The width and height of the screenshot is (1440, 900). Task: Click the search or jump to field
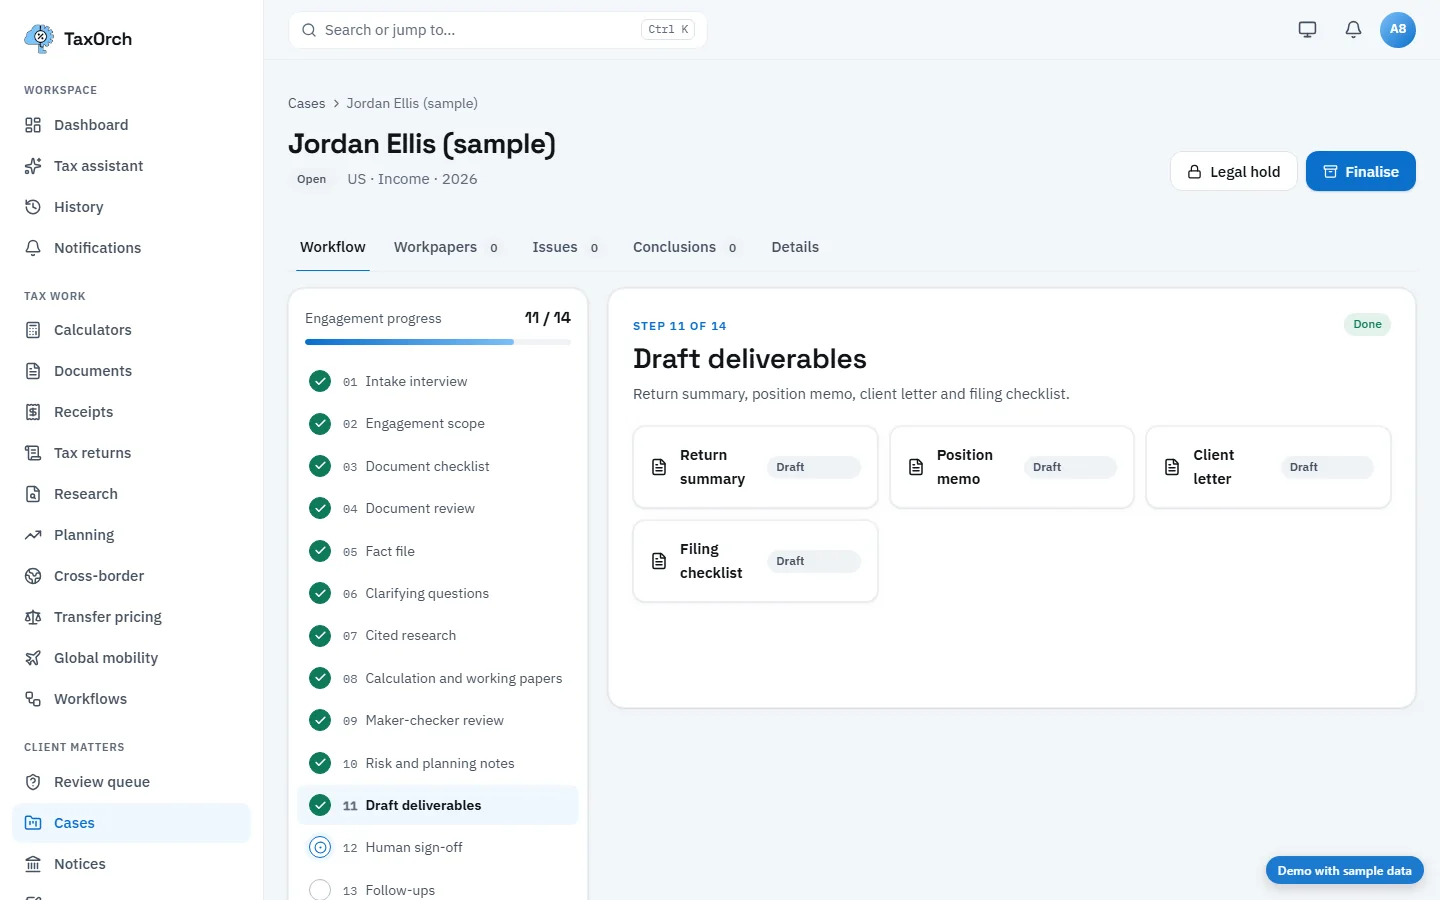pos(498,30)
